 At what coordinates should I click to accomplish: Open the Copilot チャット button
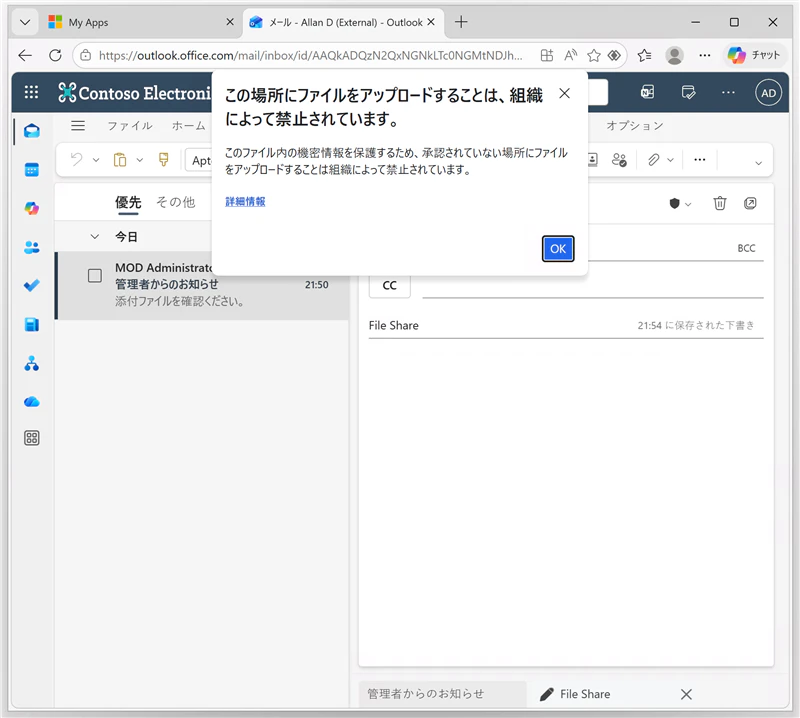coord(754,55)
